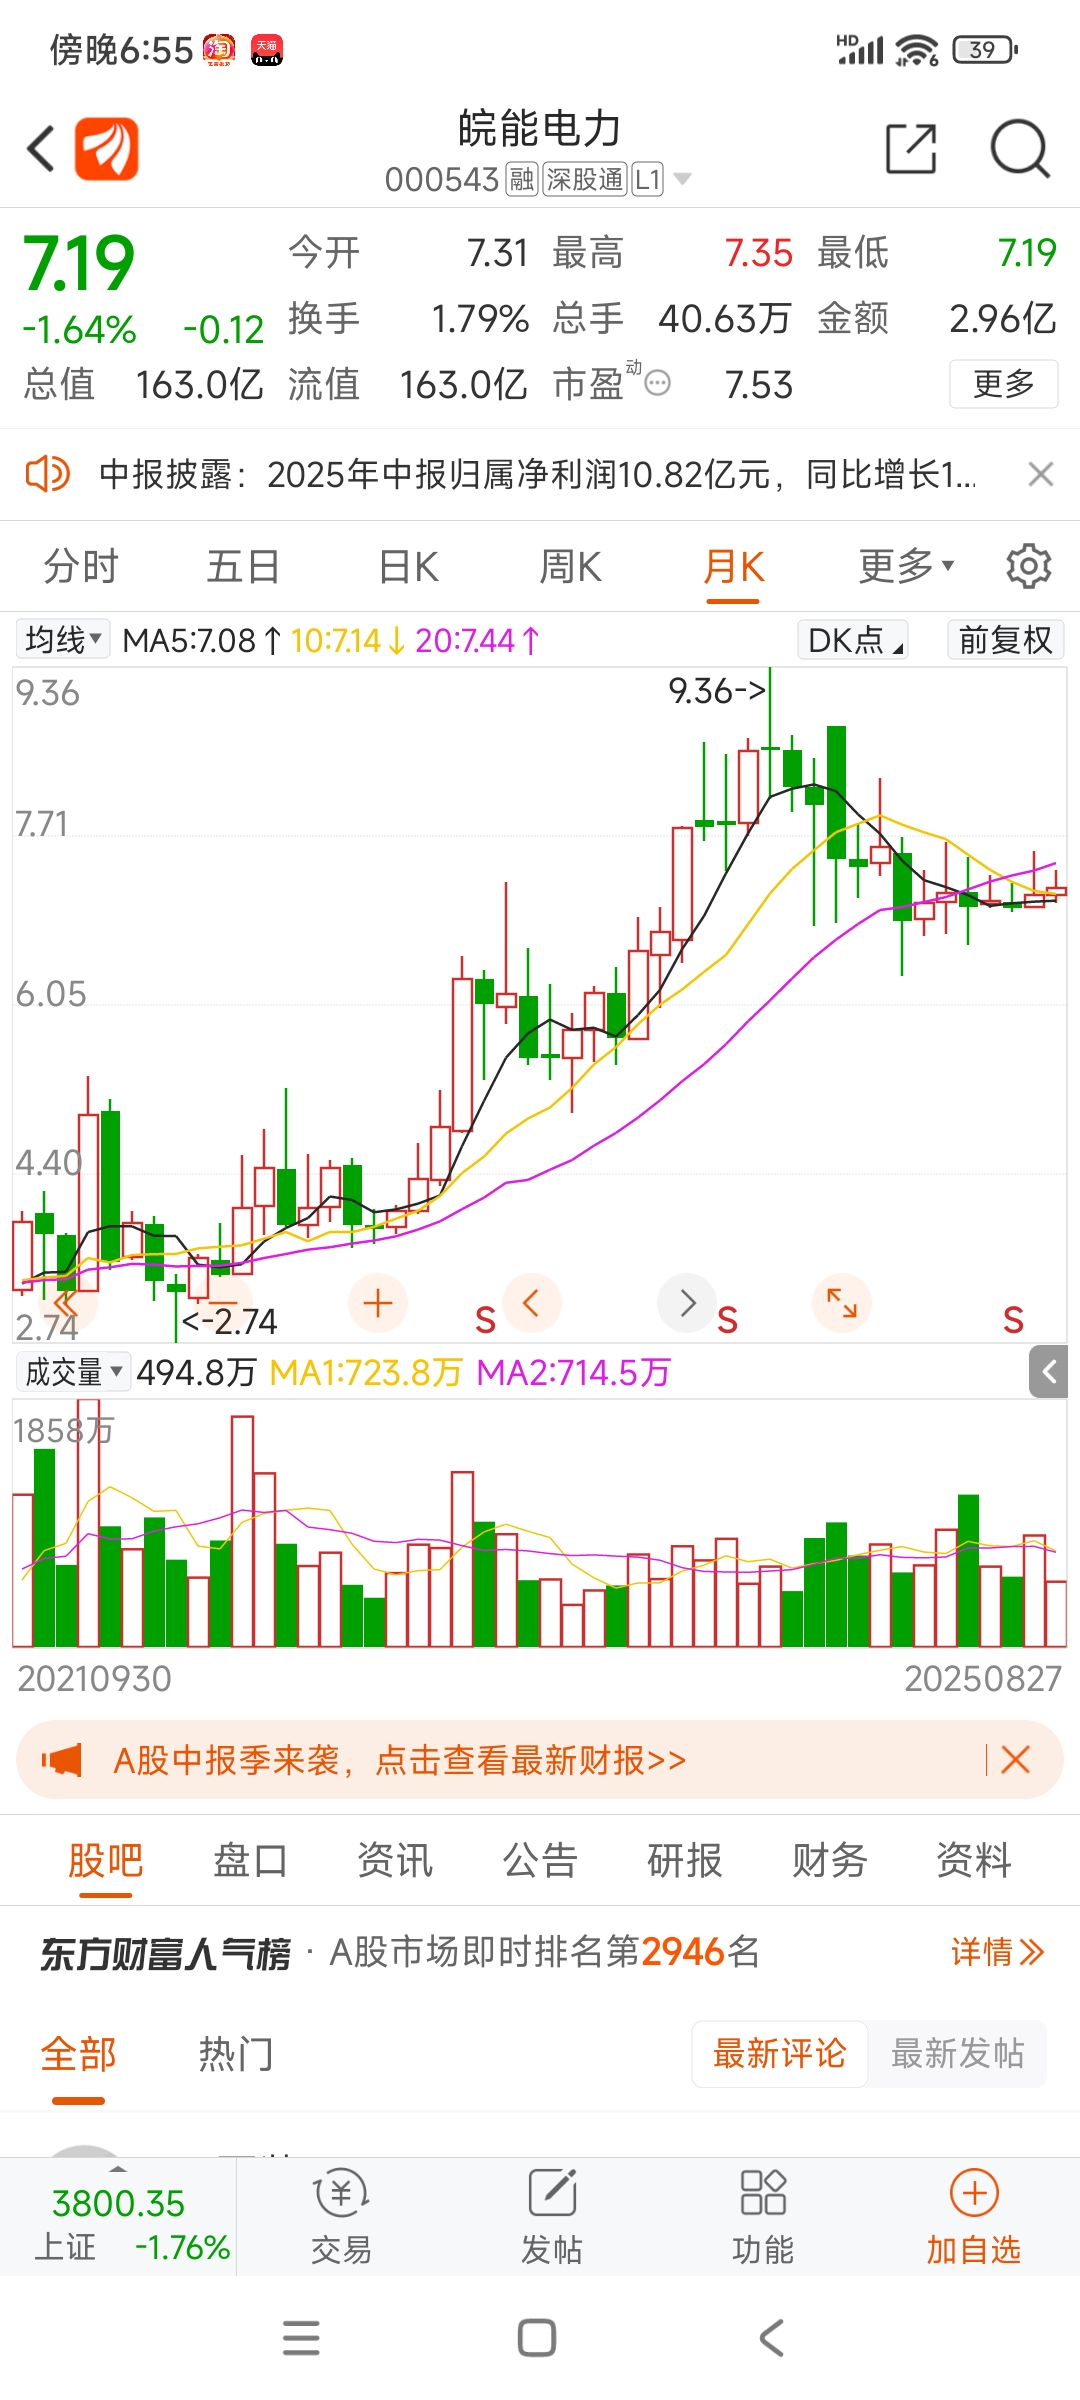Open the 中报披露 net profit news headline
The width and height of the screenshot is (1080, 2400).
(537, 475)
